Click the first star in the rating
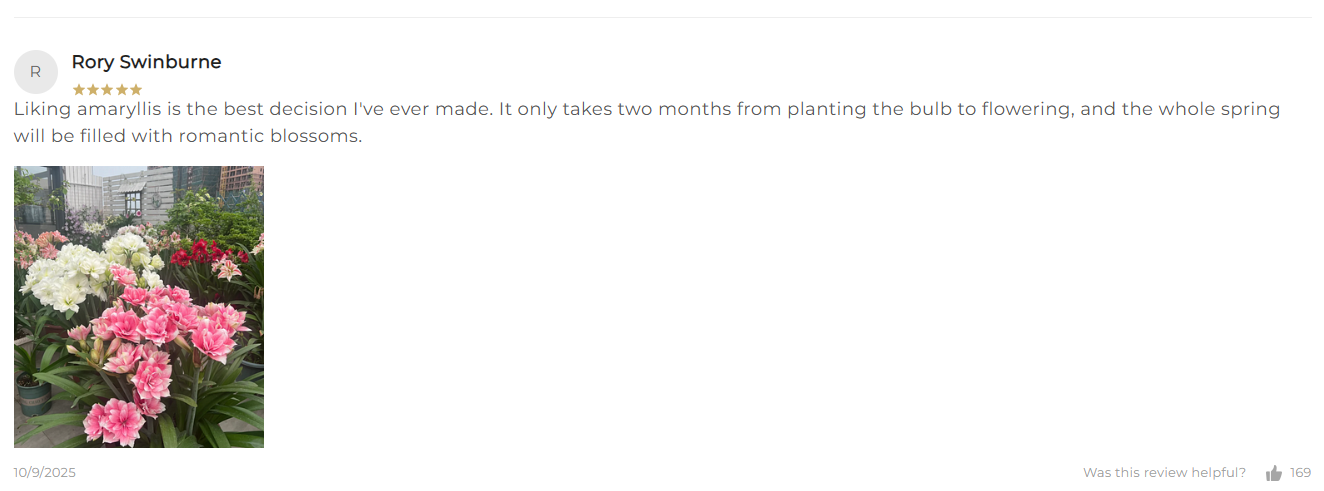The width and height of the screenshot is (1324, 491). [79, 90]
